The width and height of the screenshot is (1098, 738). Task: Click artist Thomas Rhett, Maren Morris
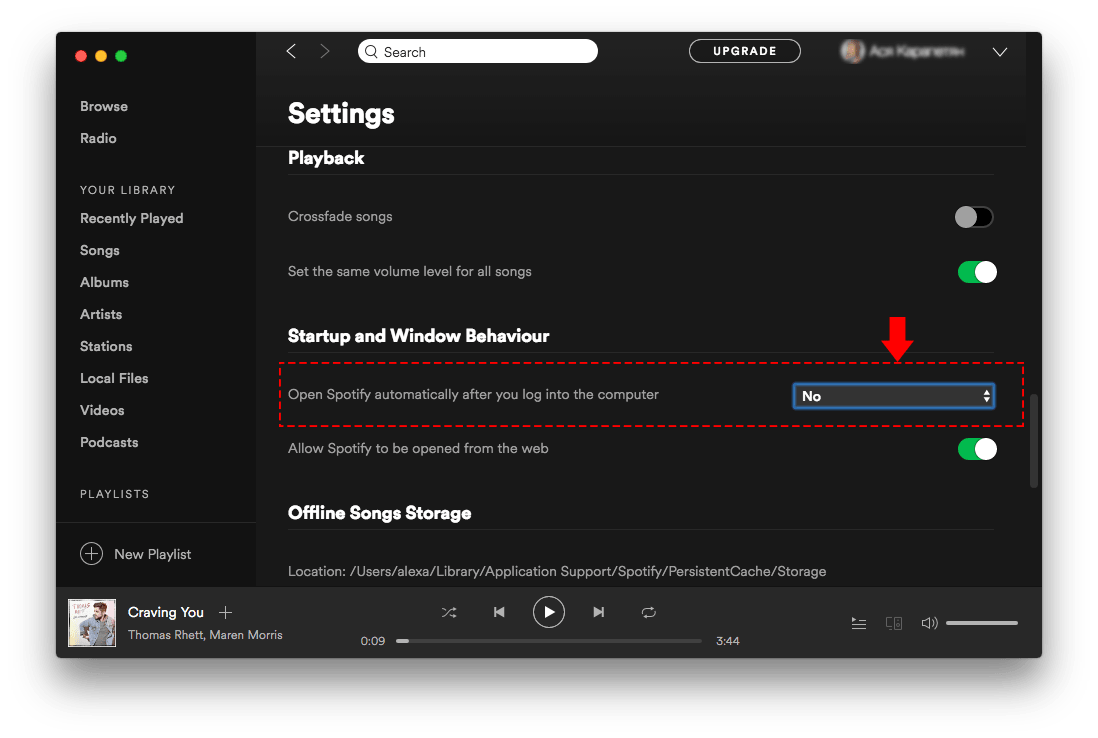coord(205,635)
